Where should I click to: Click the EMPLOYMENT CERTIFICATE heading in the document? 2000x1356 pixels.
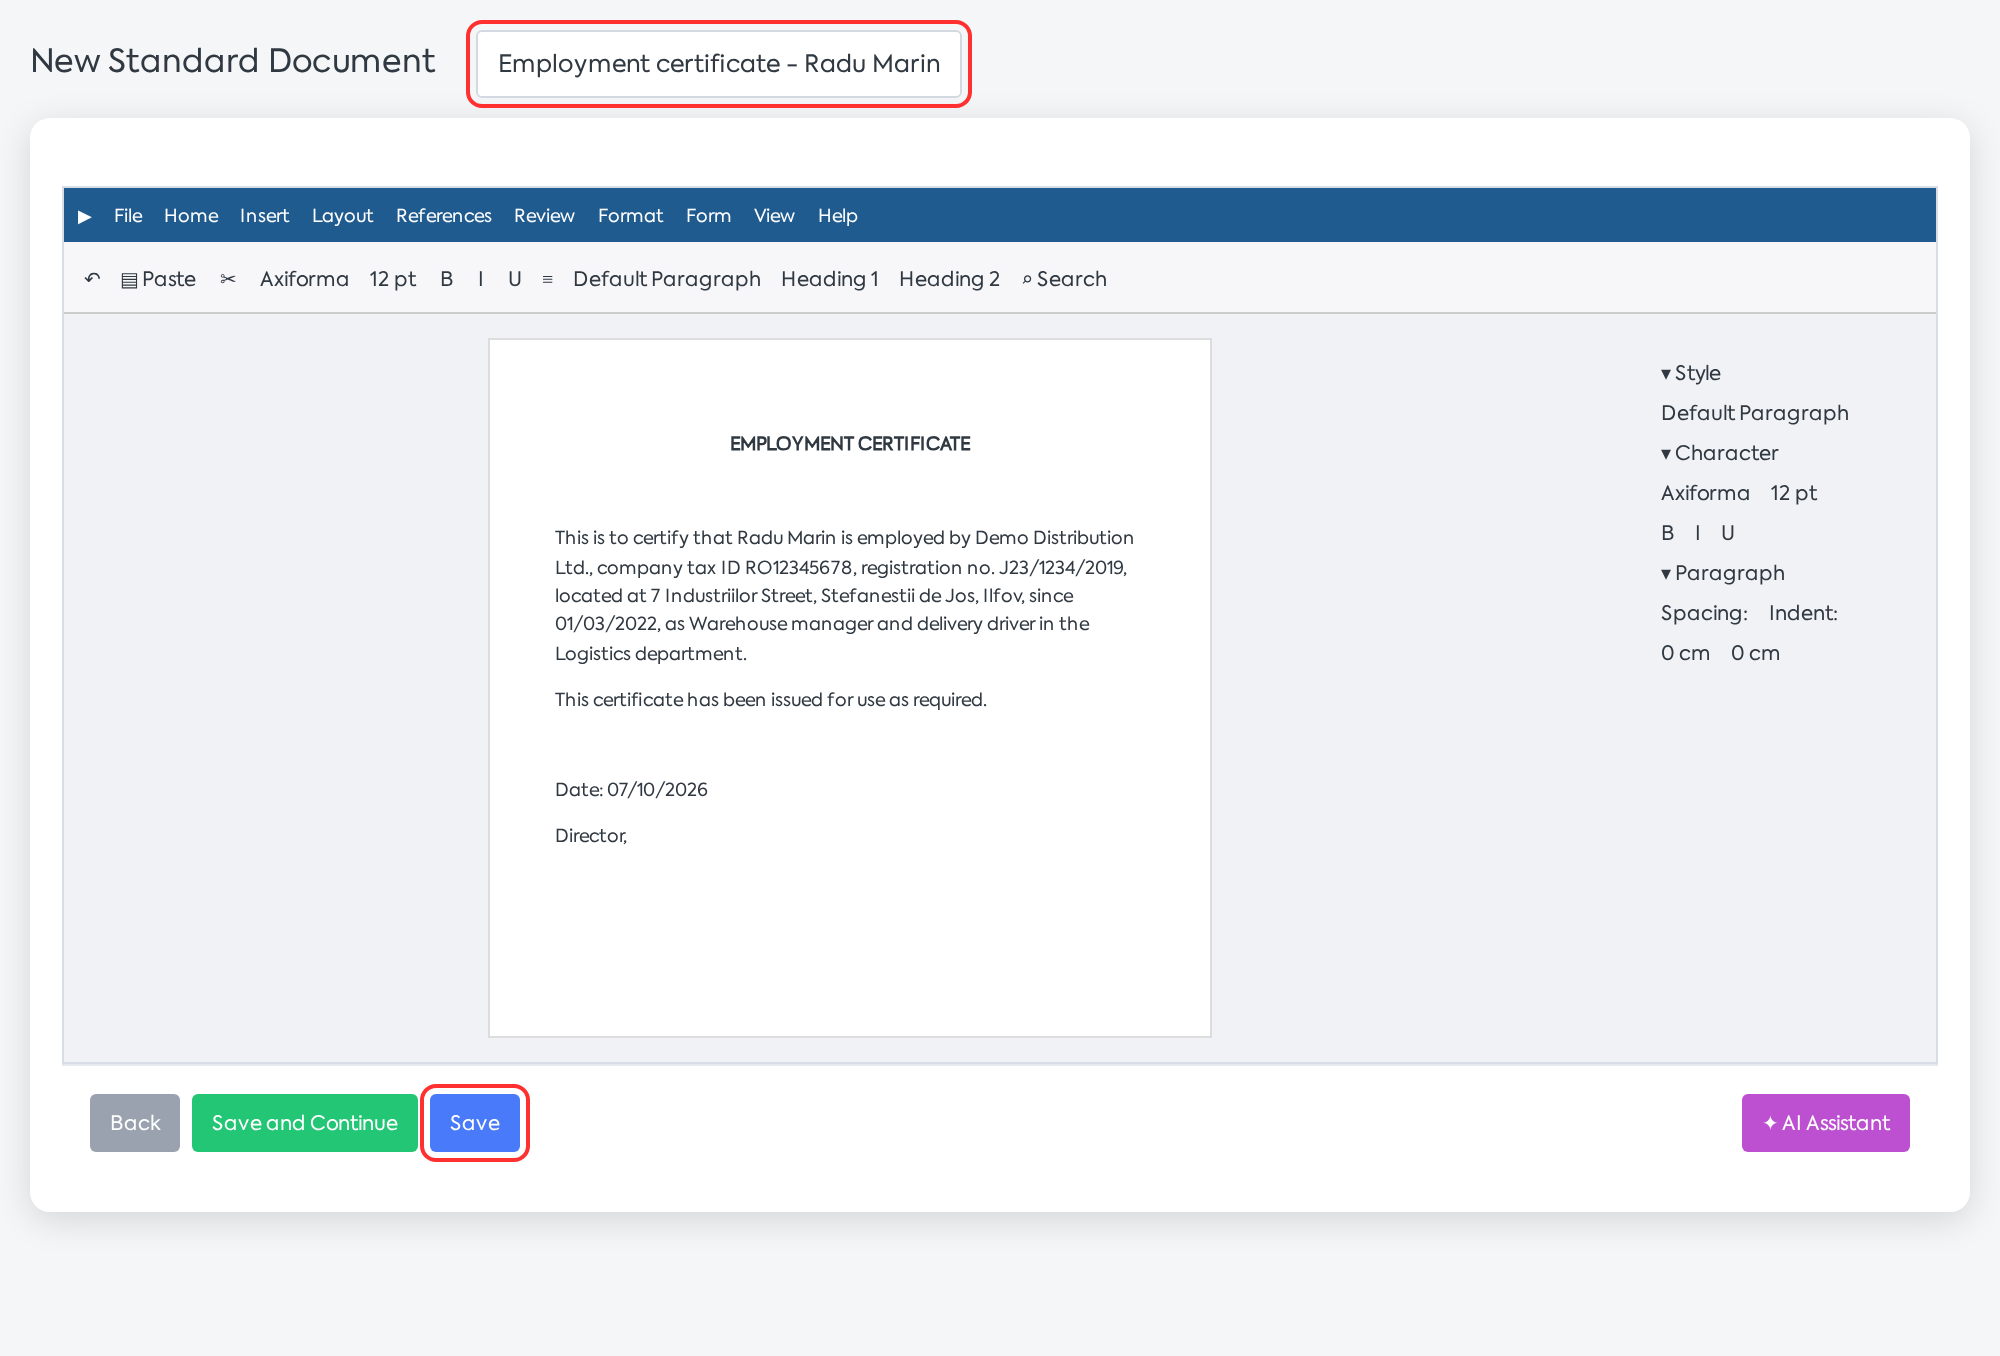(x=850, y=444)
